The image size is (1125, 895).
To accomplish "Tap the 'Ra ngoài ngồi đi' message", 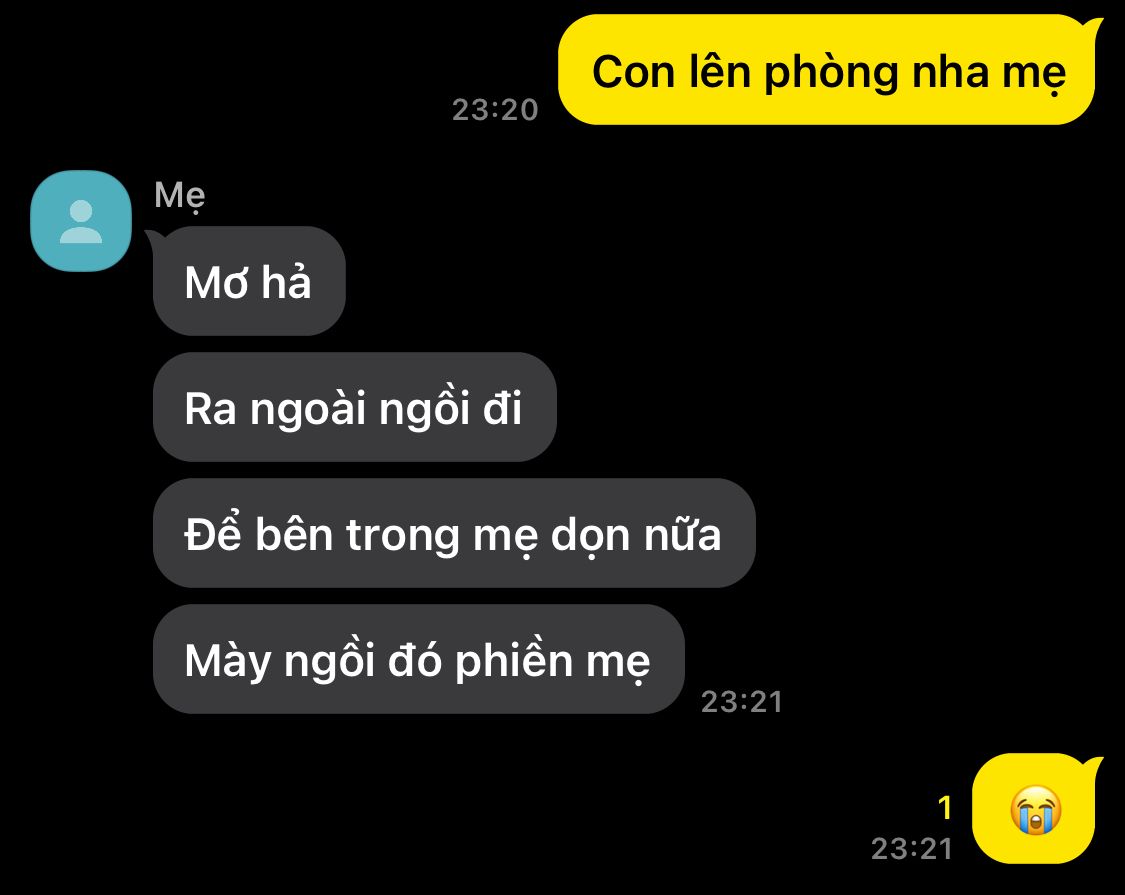I will pyautogui.click(x=354, y=407).
